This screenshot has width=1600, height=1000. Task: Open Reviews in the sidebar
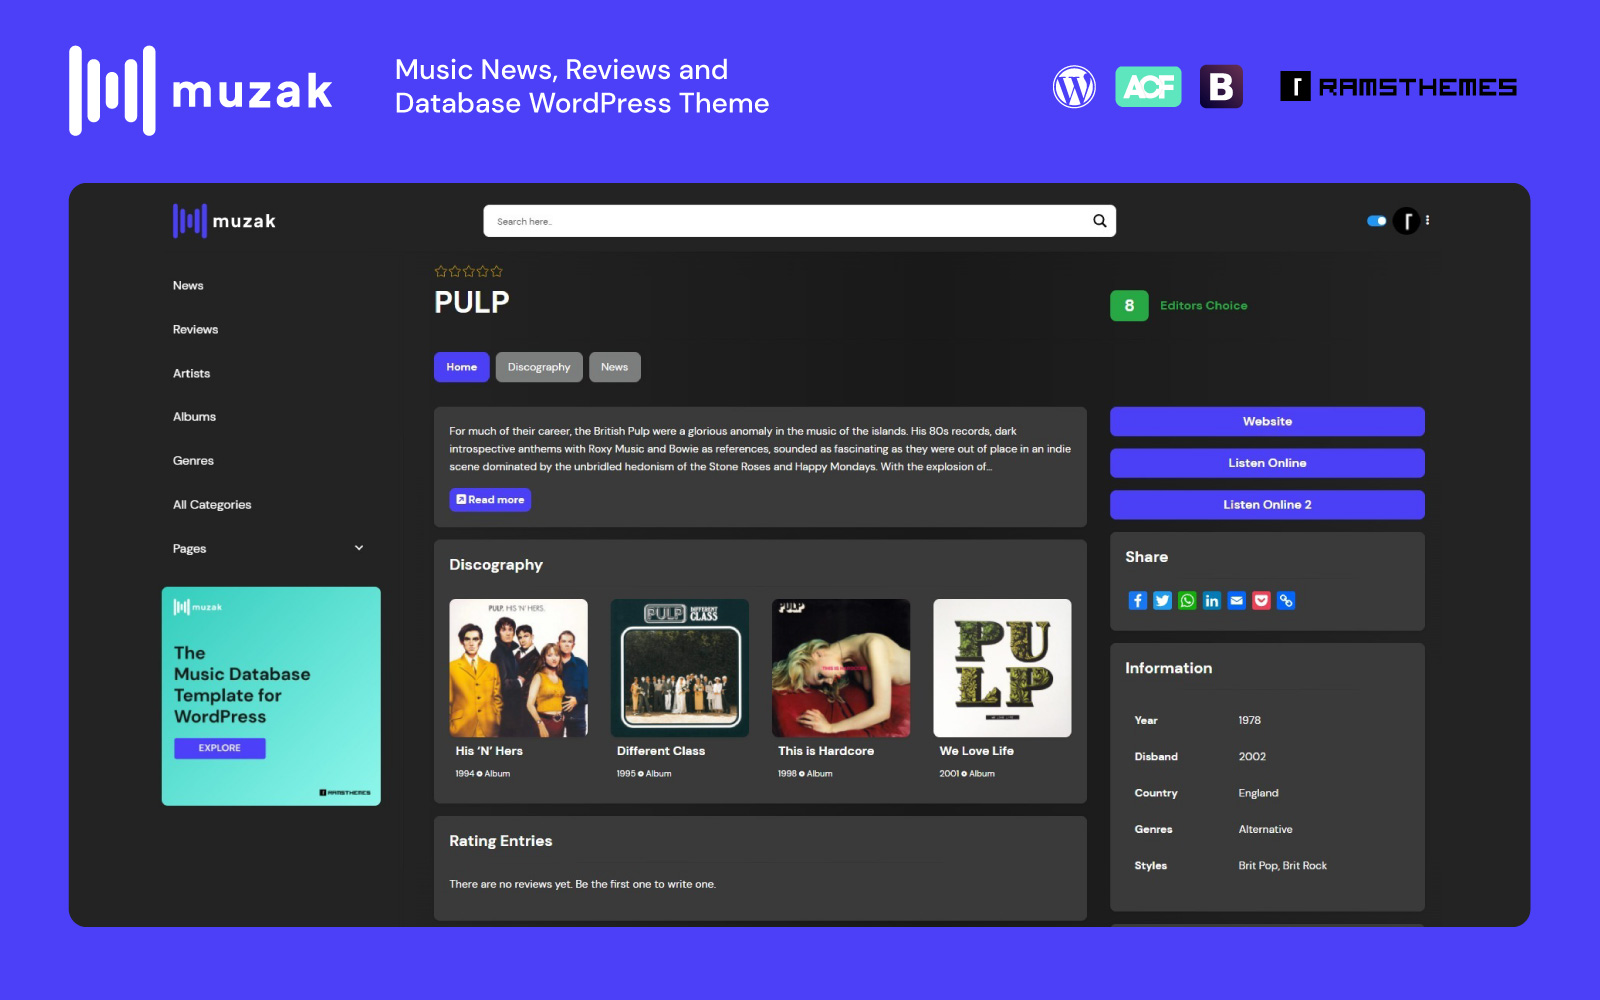(195, 330)
